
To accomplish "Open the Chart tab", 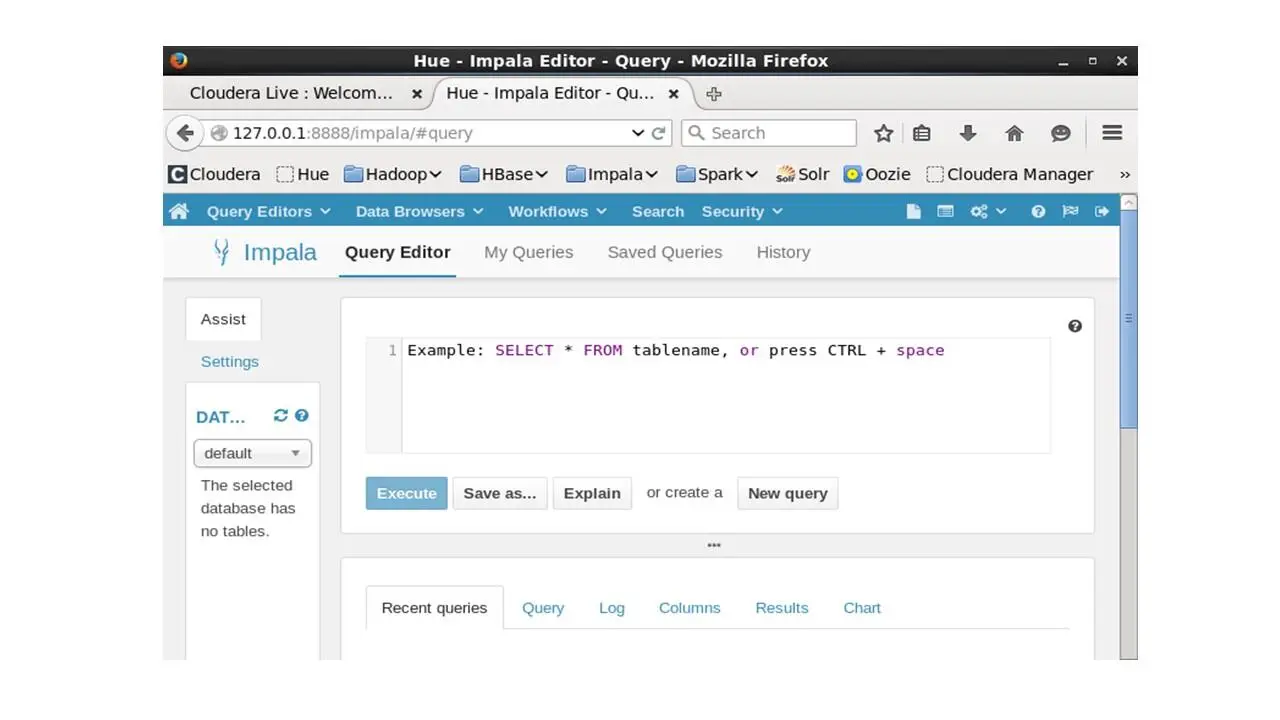I will coord(862,608).
